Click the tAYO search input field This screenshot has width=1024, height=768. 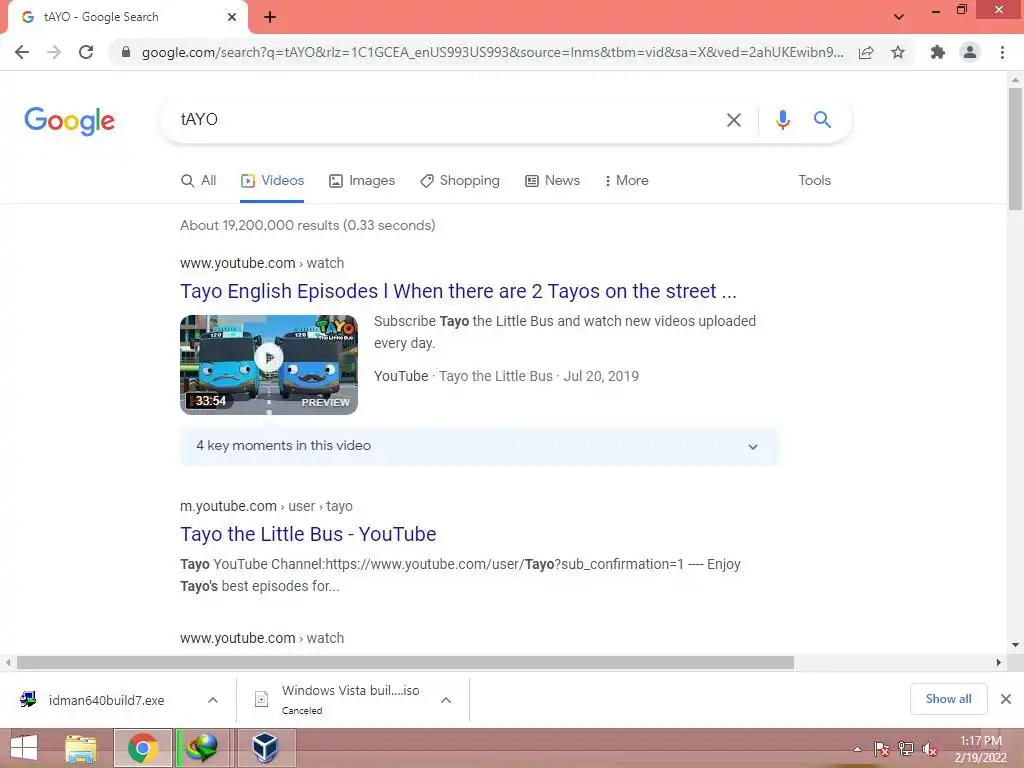[x=451, y=120]
